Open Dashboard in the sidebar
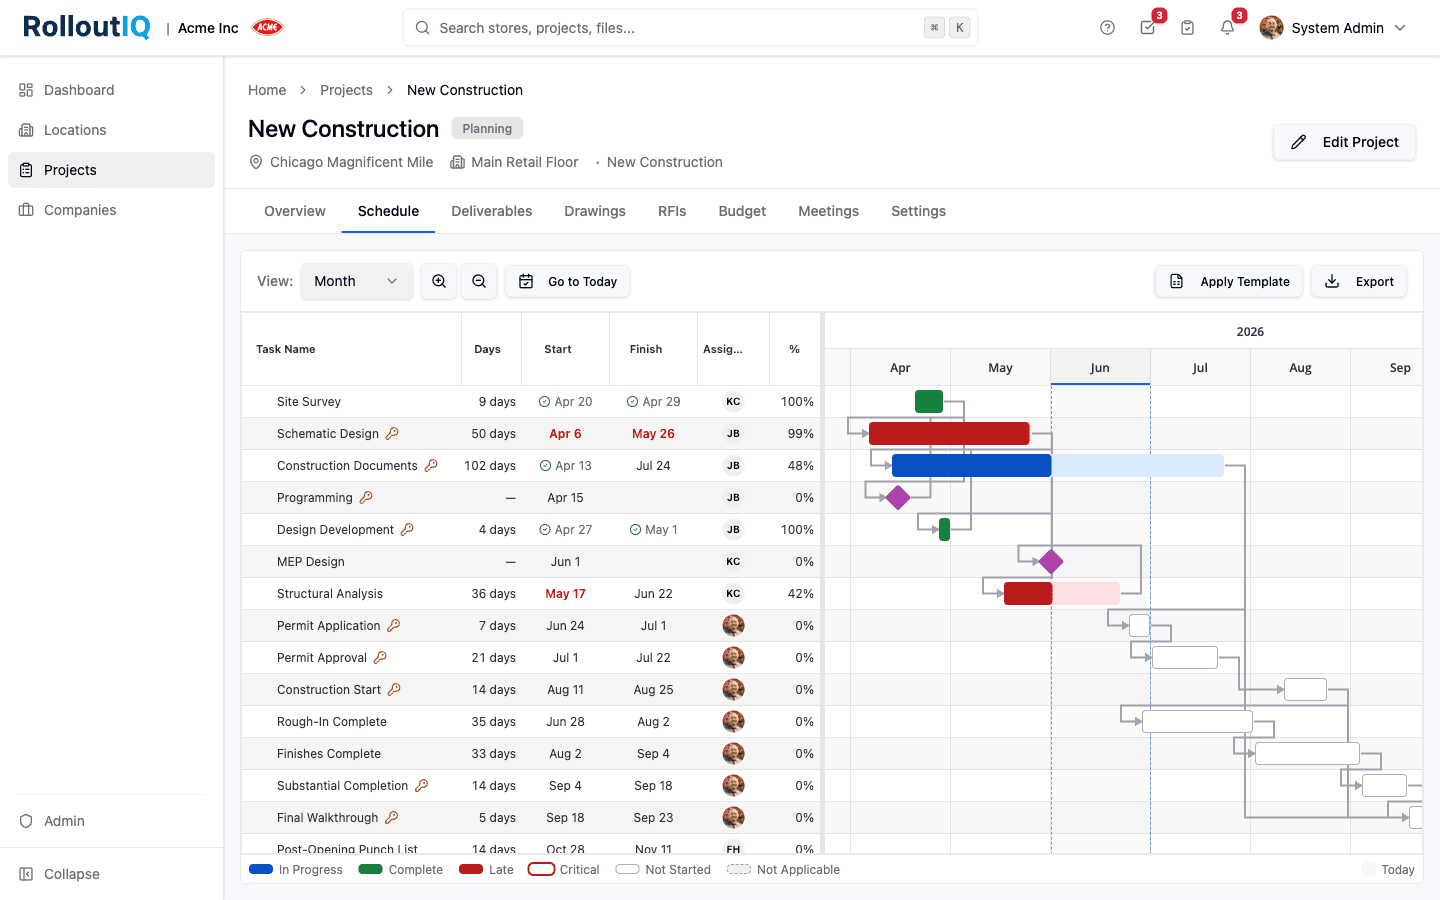This screenshot has width=1440, height=900. click(111, 90)
